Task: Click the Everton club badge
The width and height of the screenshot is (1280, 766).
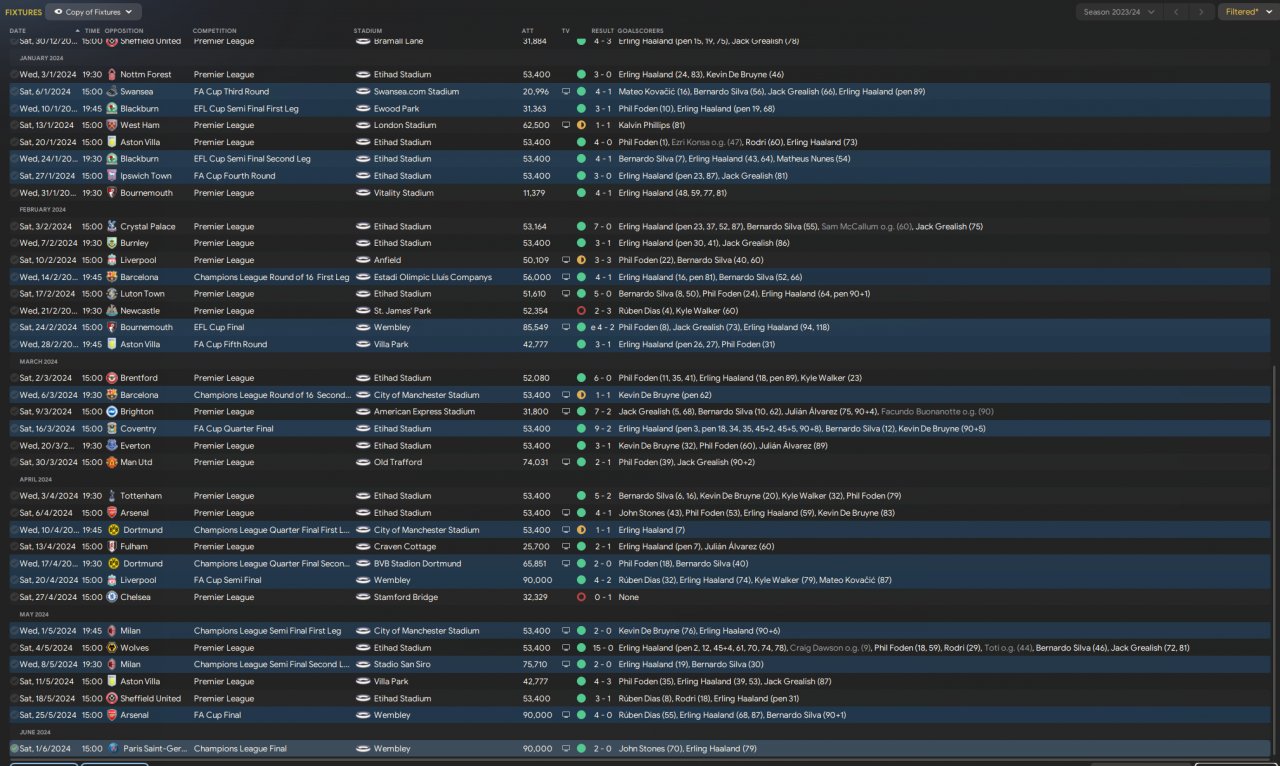Action: pyautogui.click(x=112, y=446)
